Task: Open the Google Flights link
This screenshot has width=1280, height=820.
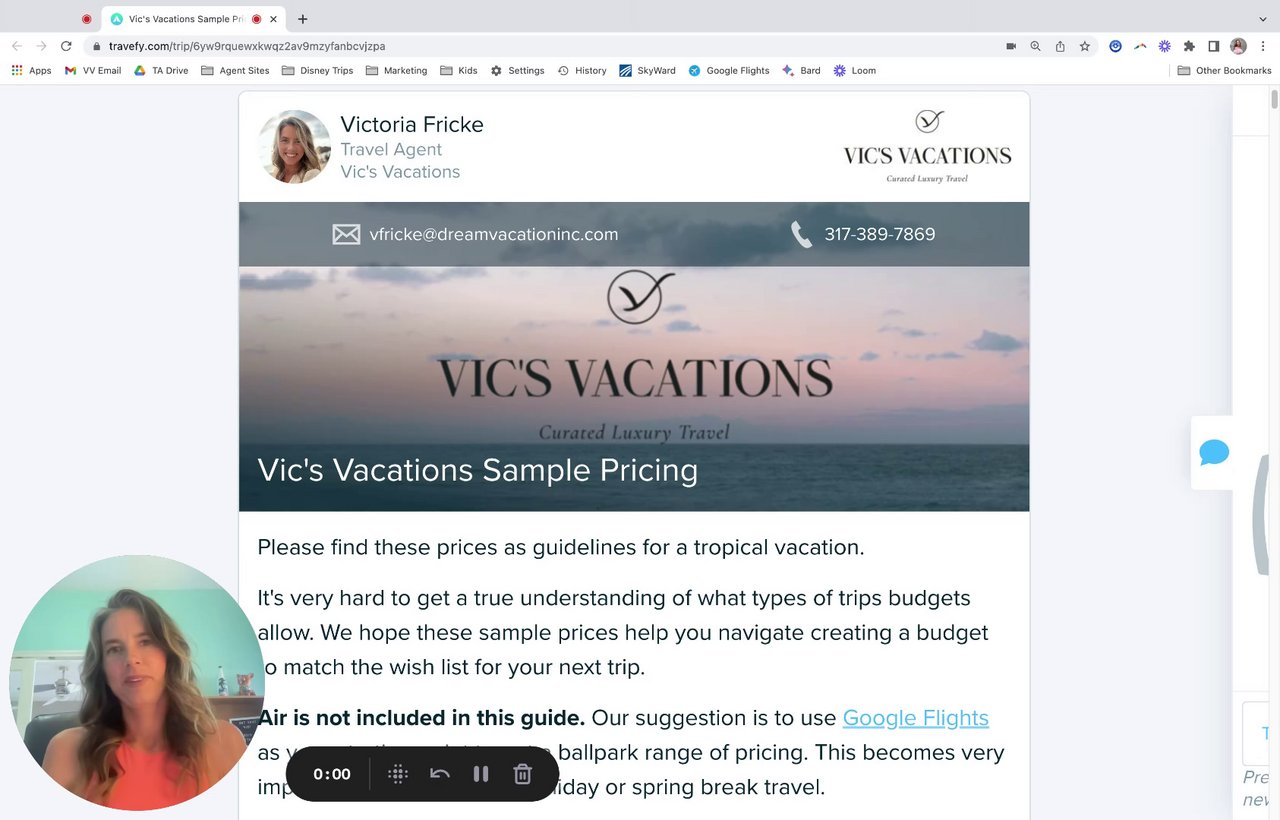Action: (915, 718)
